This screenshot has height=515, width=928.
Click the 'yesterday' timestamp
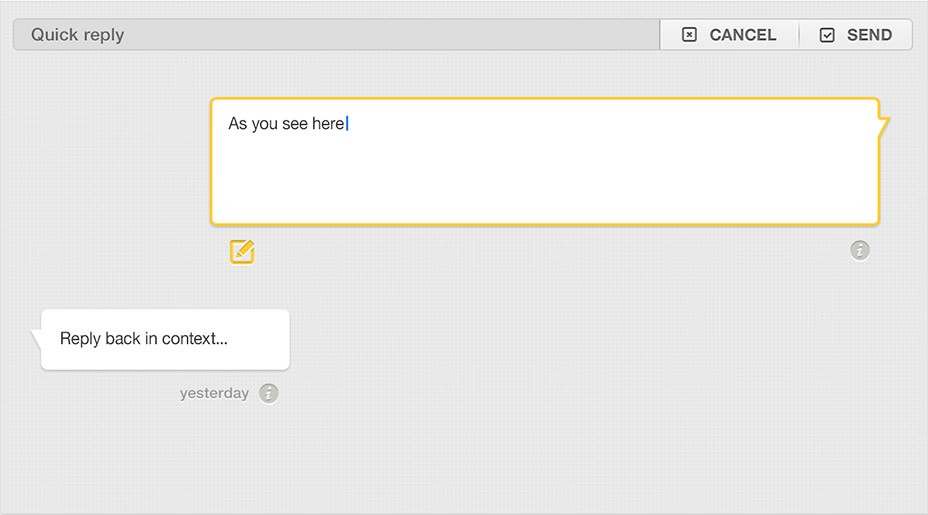(214, 393)
